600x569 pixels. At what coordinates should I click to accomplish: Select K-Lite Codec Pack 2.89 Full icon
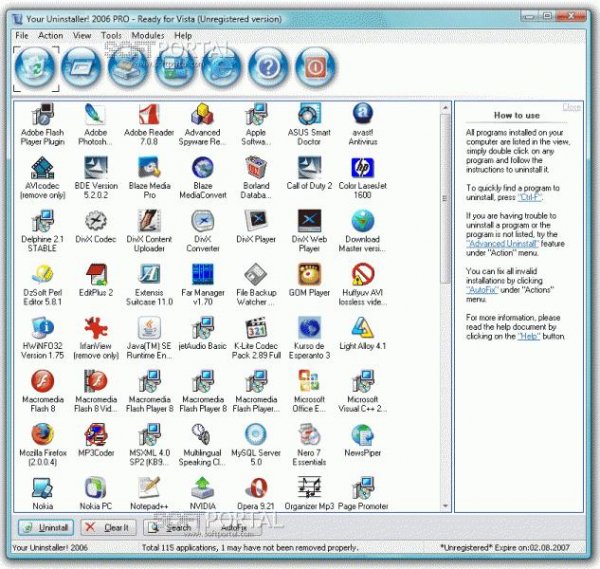[x=256, y=328]
